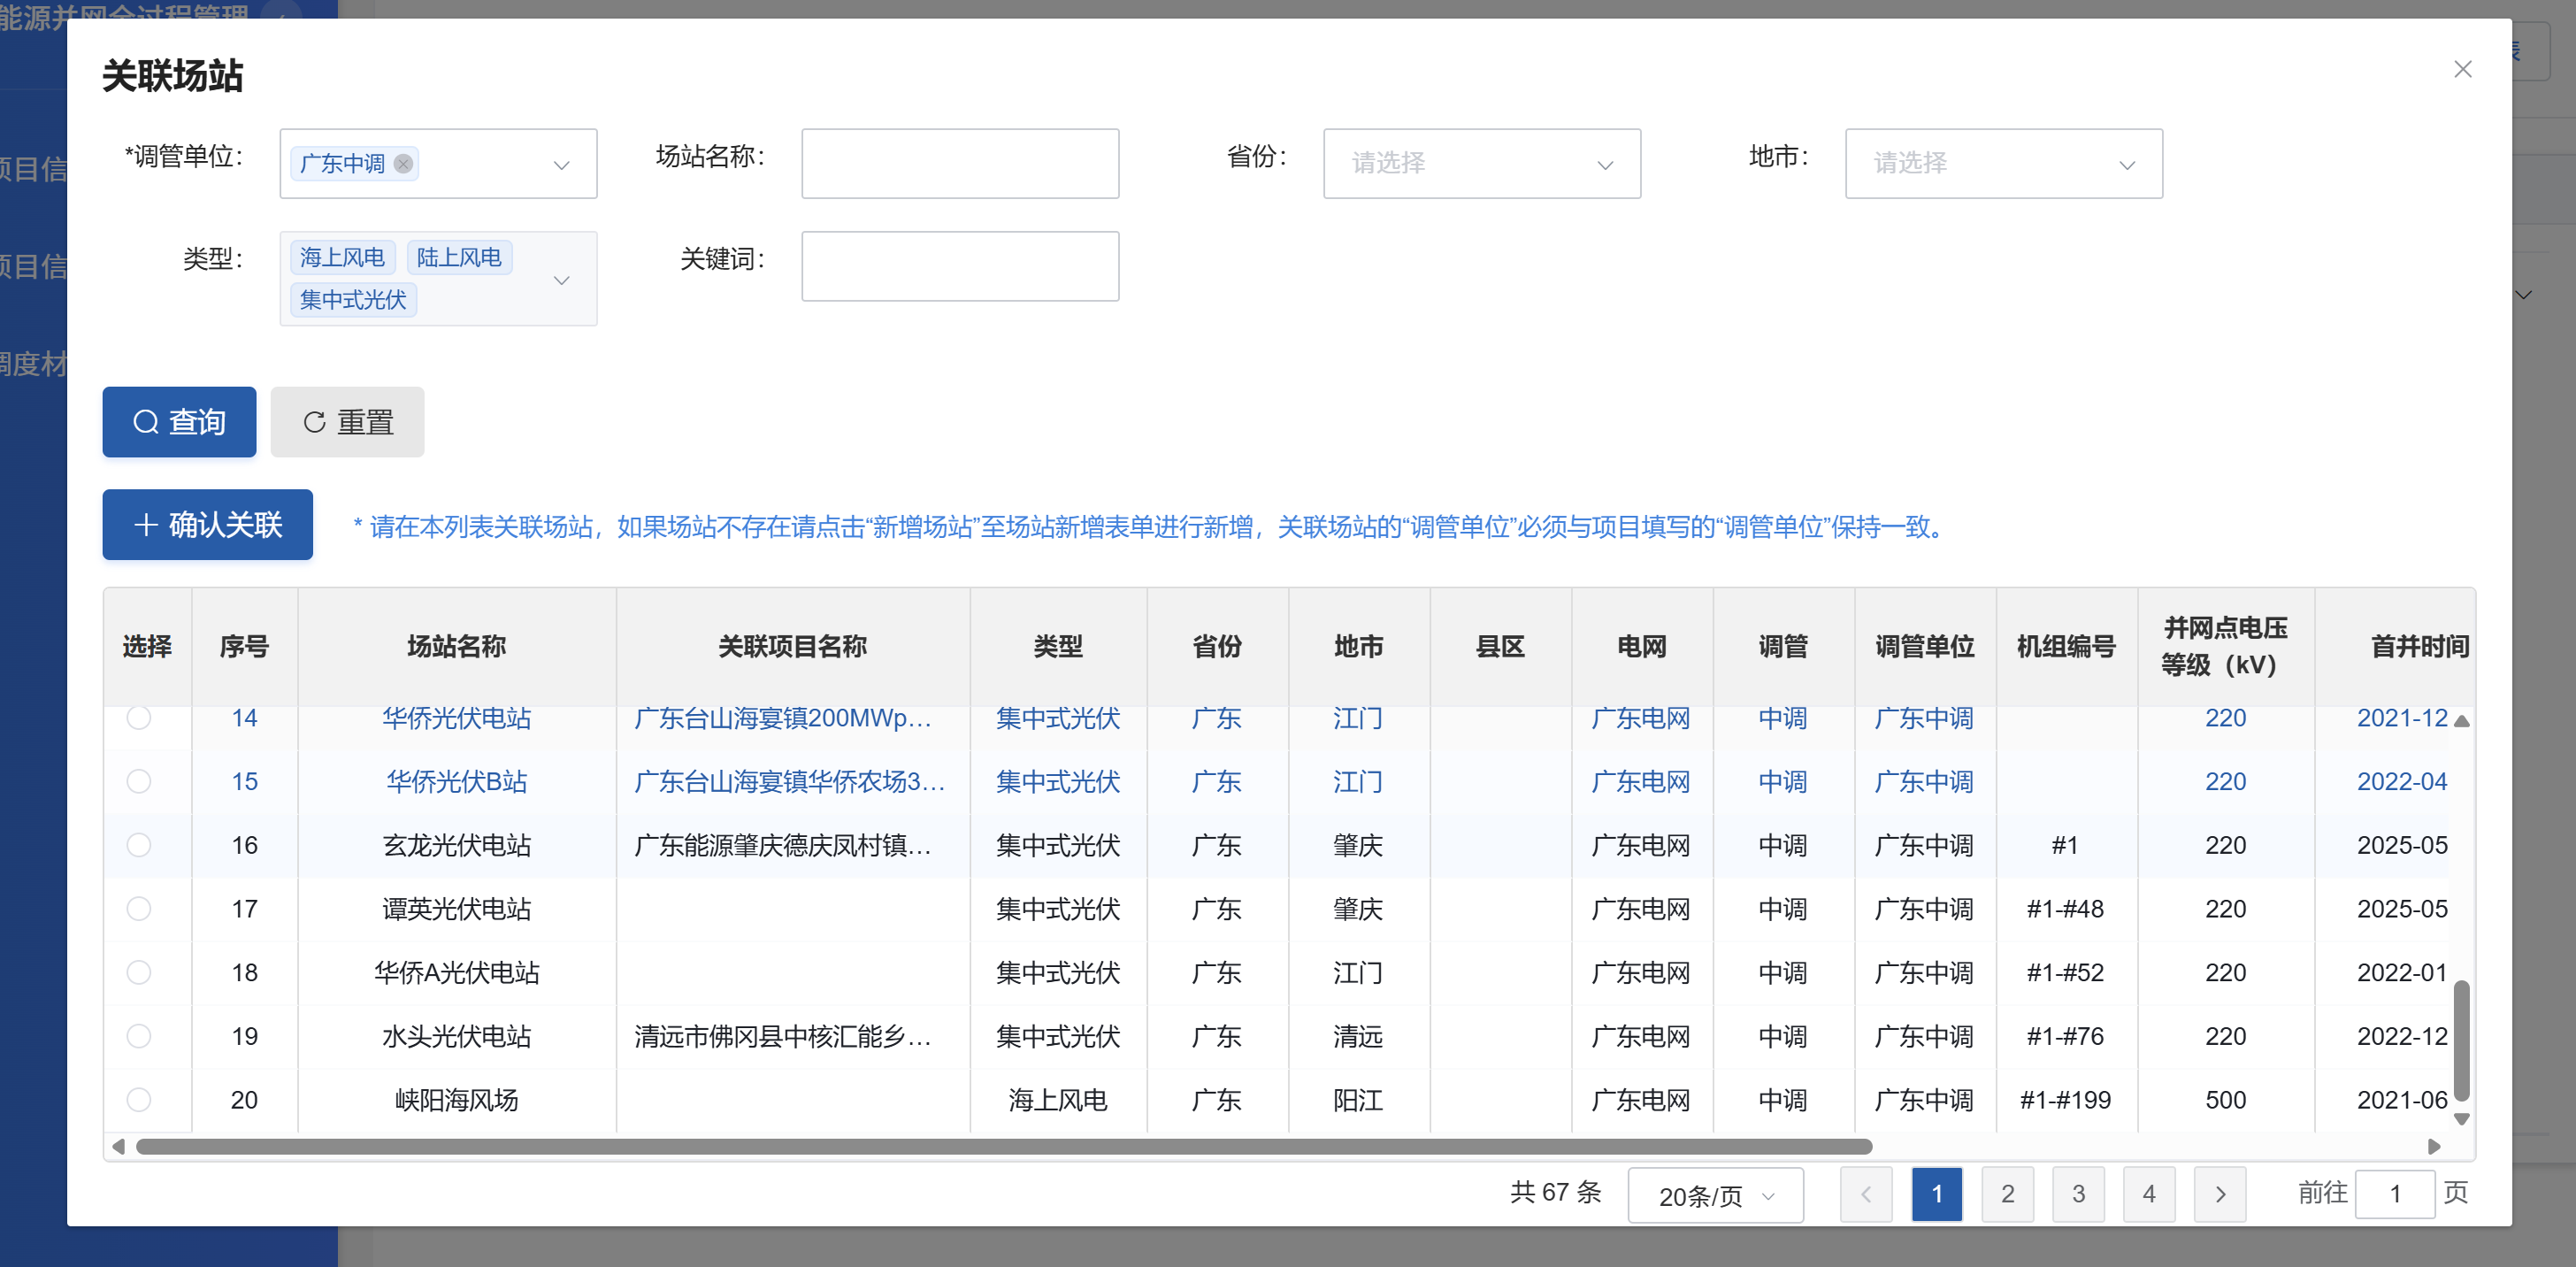Viewport: 2576px width, 1267px height.
Task: Select radio for row 15 华侨光伏B站
Action: [139, 781]
